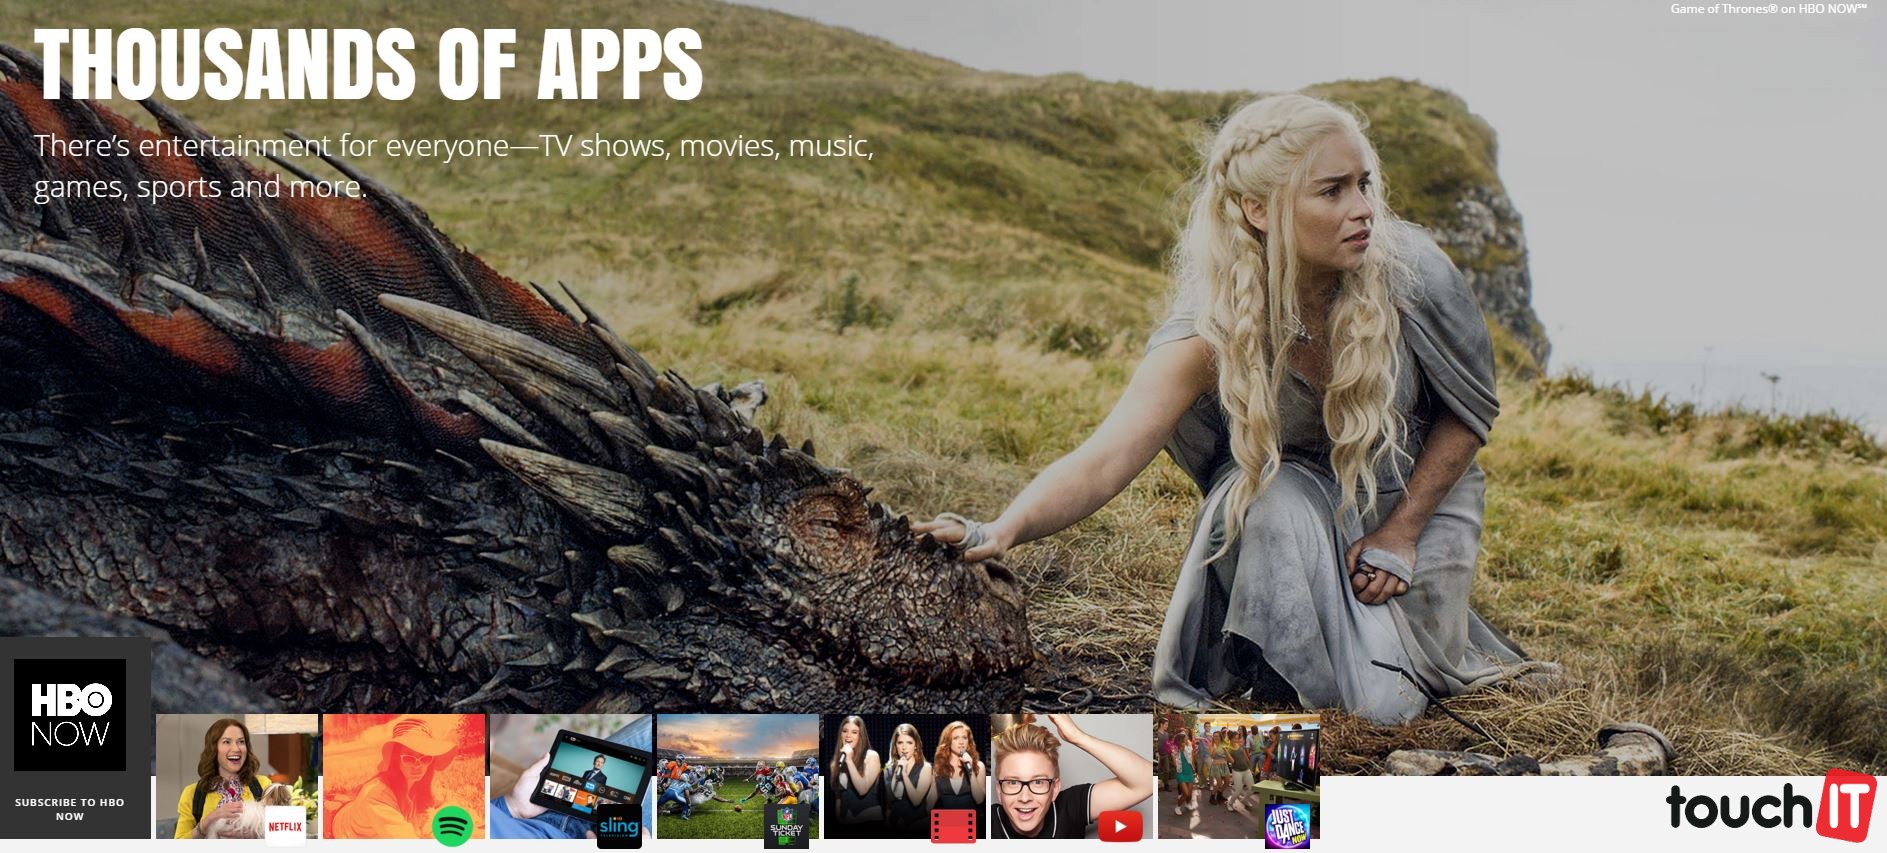The height and width of the screenshot is (853, 1887).
Task: Open the thumbnail of the woman in yellow cardigan
Action: click(237, 776)
